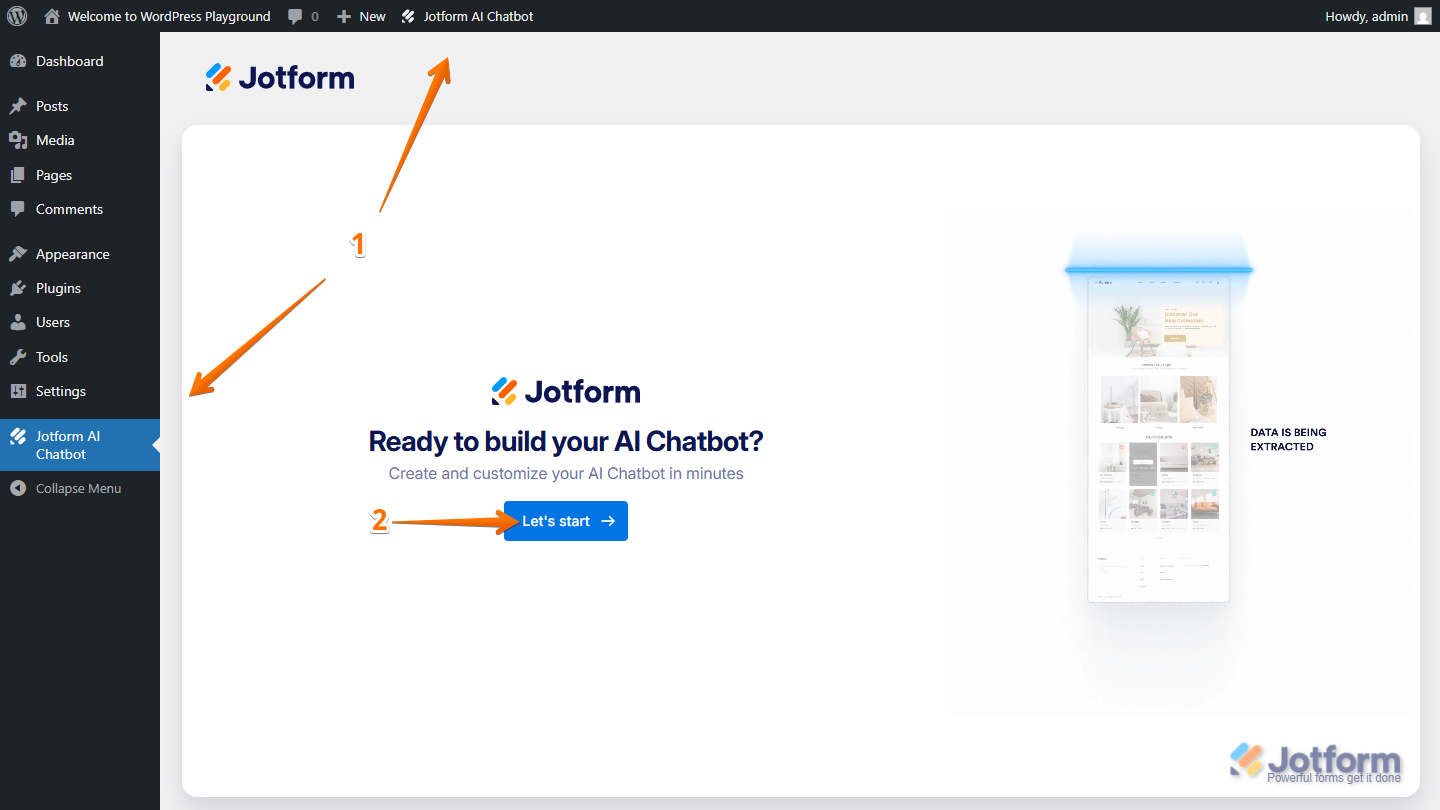Open Jotform AI Chatbot admin bar link
This screenshot has height=810, width=1440.
[x=478, y=16]
